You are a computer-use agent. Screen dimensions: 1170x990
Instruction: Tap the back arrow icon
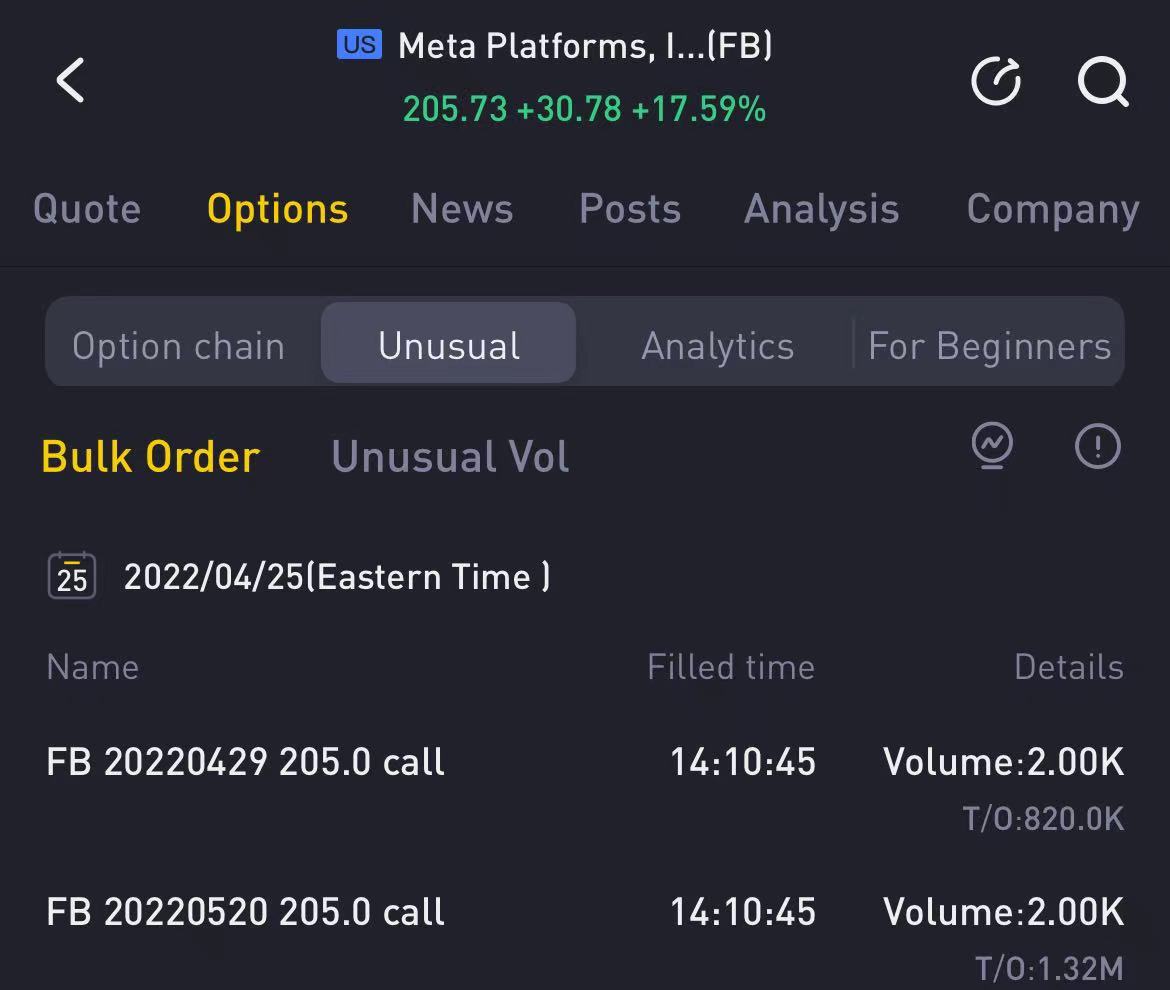[x=70, y=80]
